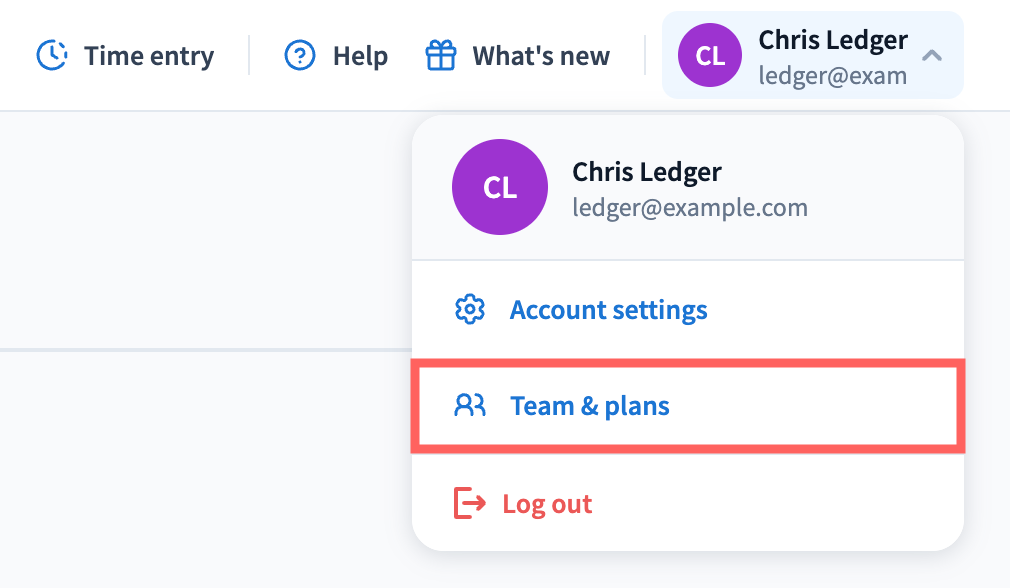Click the small CL avatar in header

coord(710,56)
